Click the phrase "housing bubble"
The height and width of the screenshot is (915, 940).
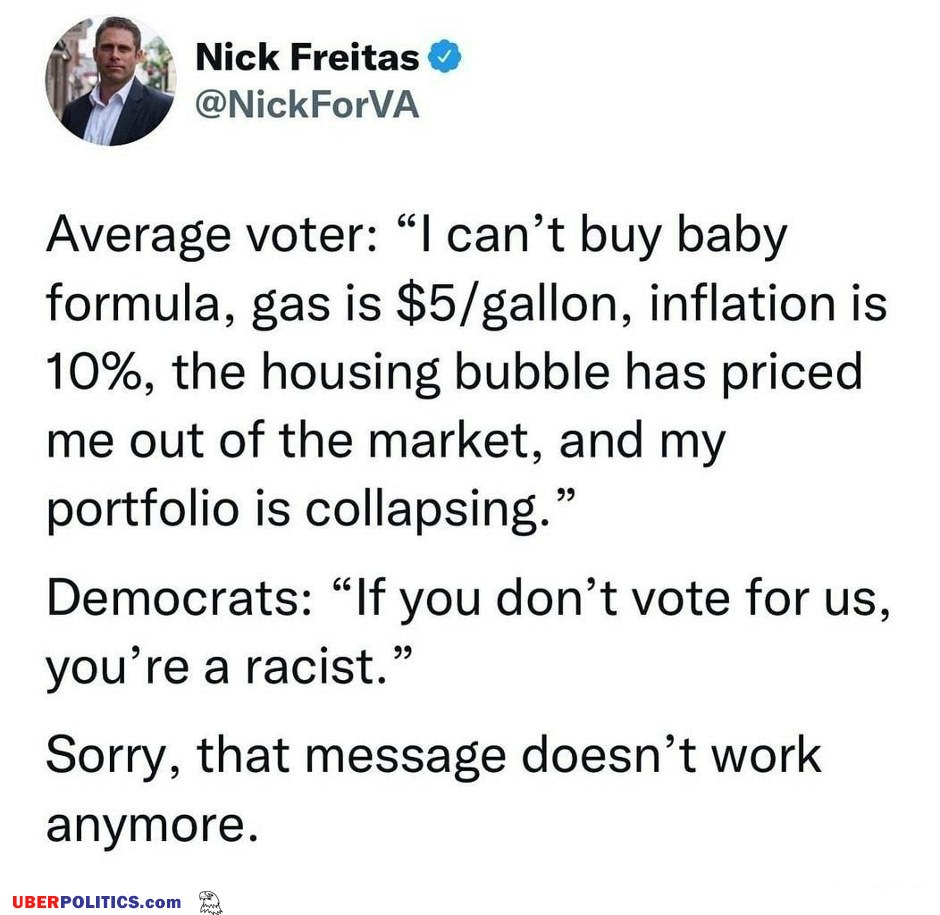coord(435,373)
